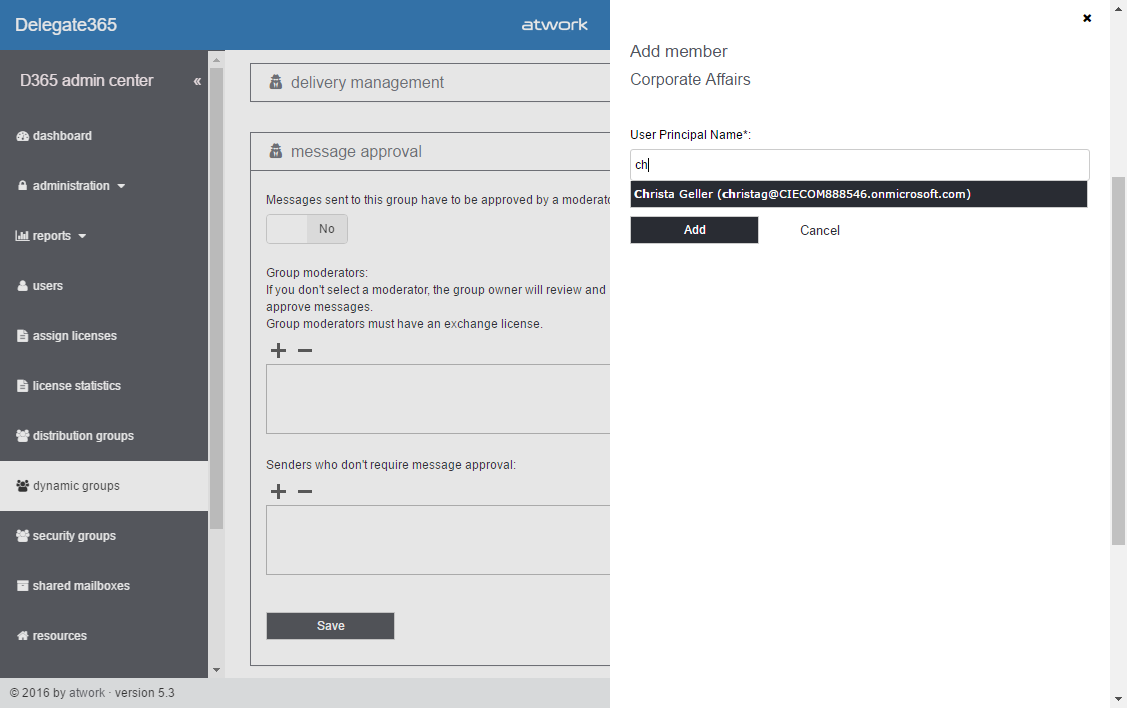Close the Add member panel
Image resolution: width=1127 pixels, height=708 pixels.
tap(1087, 18)
